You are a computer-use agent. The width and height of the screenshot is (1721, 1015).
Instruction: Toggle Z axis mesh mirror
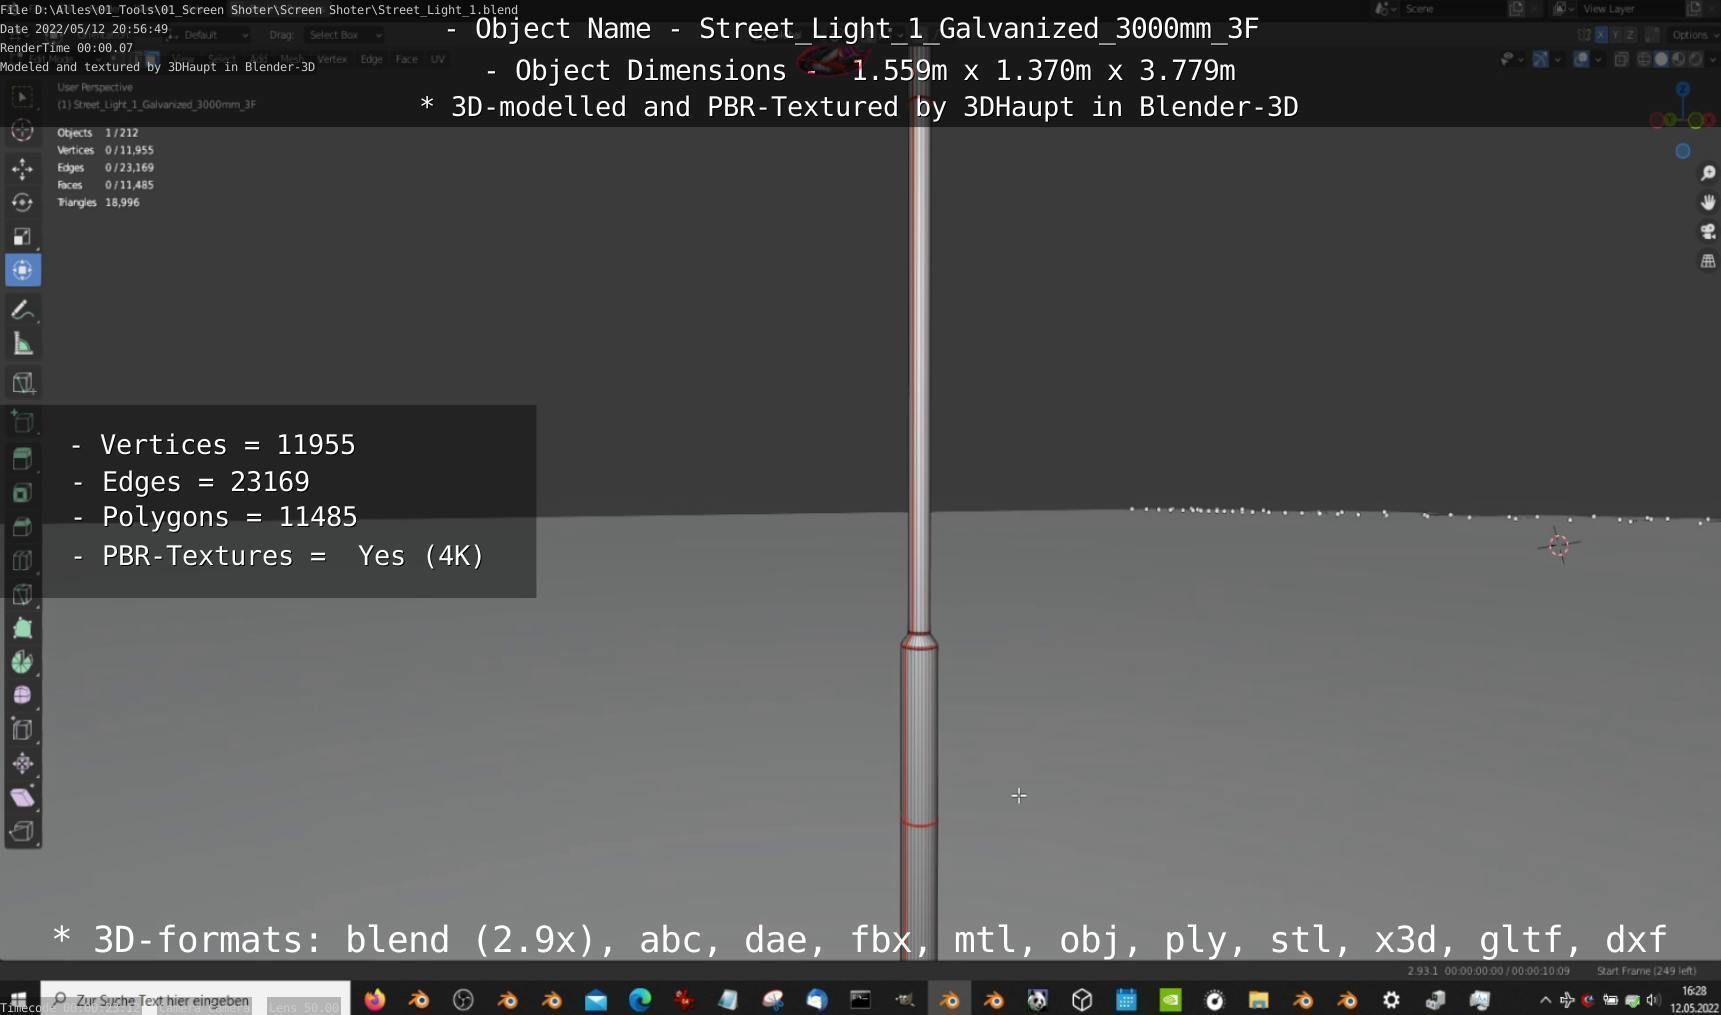click(1629, 35)
